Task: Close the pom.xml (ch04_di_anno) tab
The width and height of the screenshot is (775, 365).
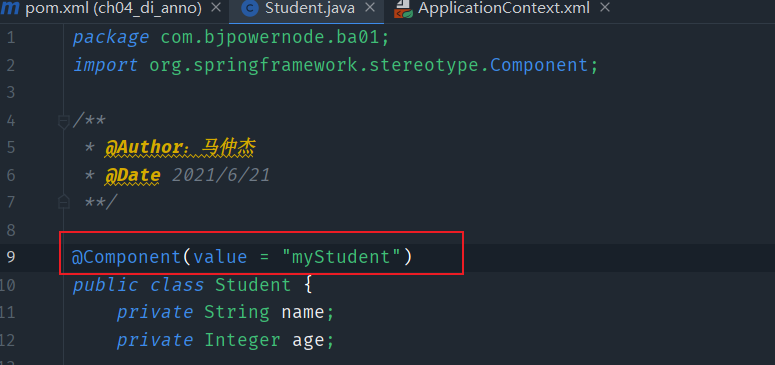Action: click(x=216, y=8)
